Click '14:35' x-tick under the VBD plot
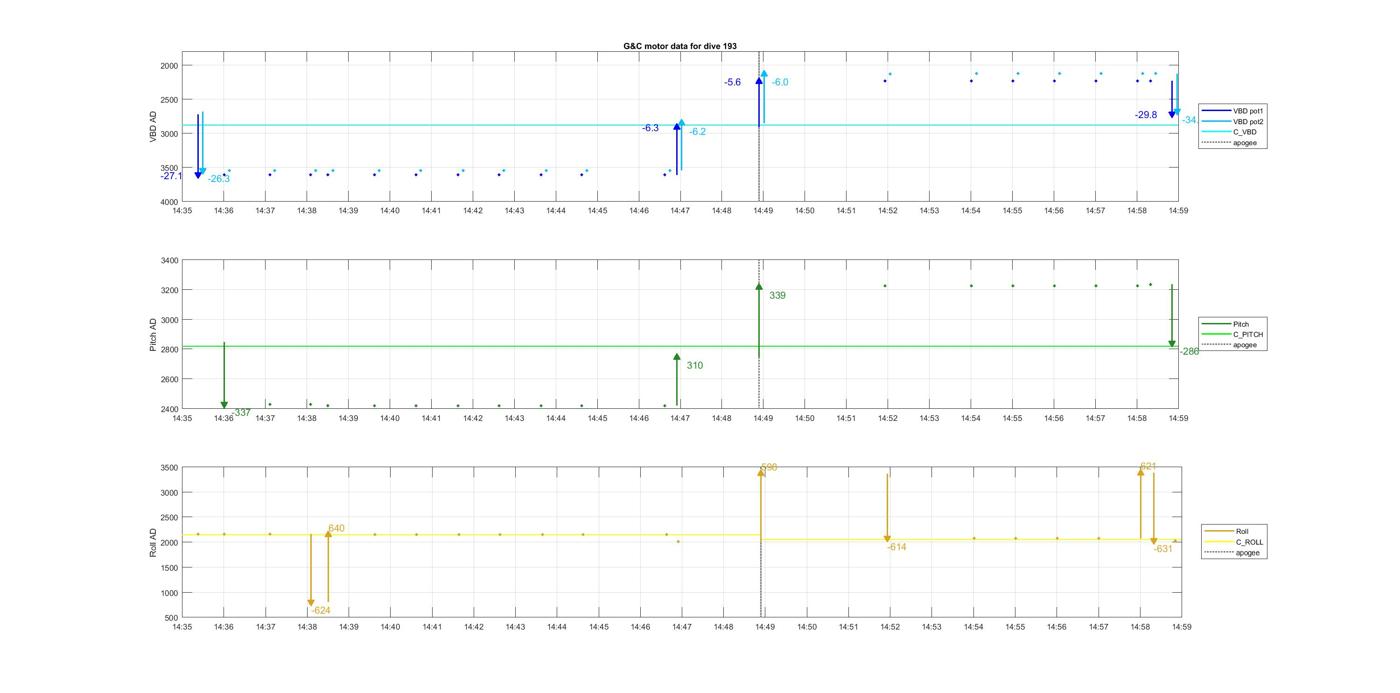Viewport: 1400px width, 693px height. pos(182,211)
